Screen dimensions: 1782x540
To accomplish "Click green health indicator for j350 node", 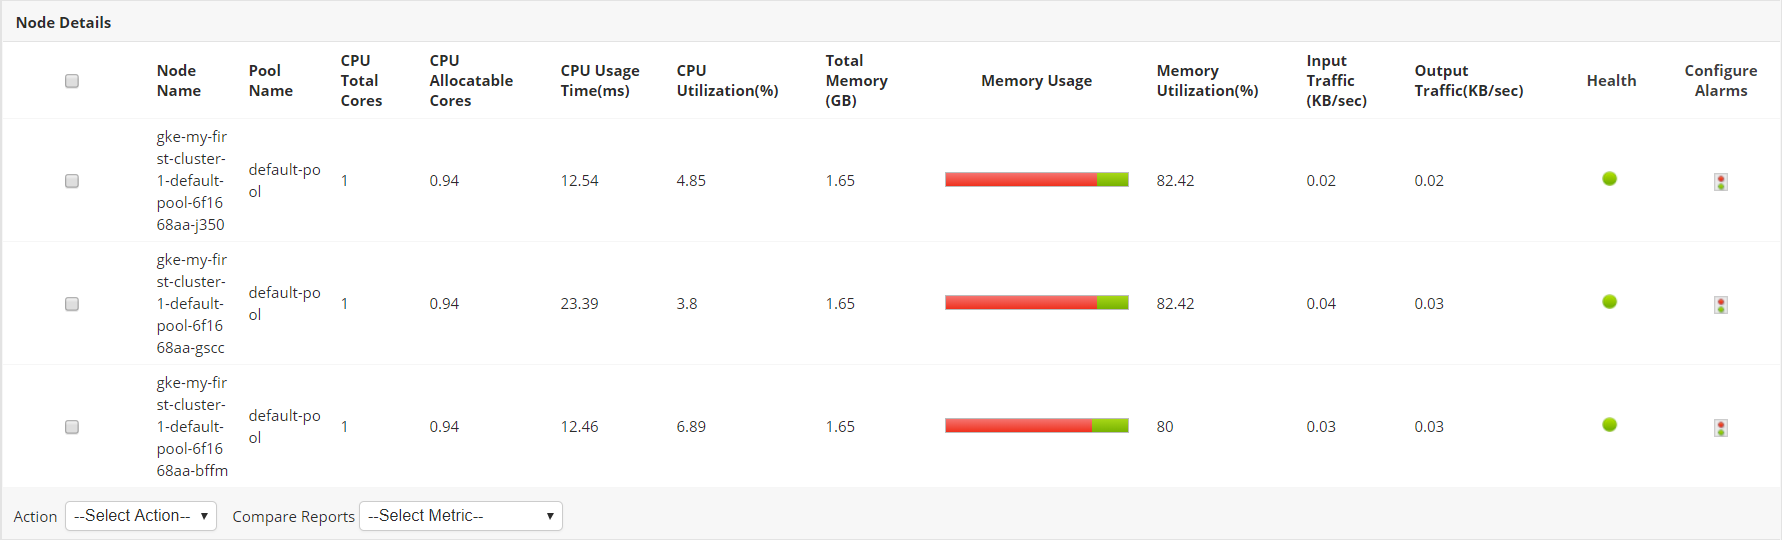I will click(x=1609, y=179).
